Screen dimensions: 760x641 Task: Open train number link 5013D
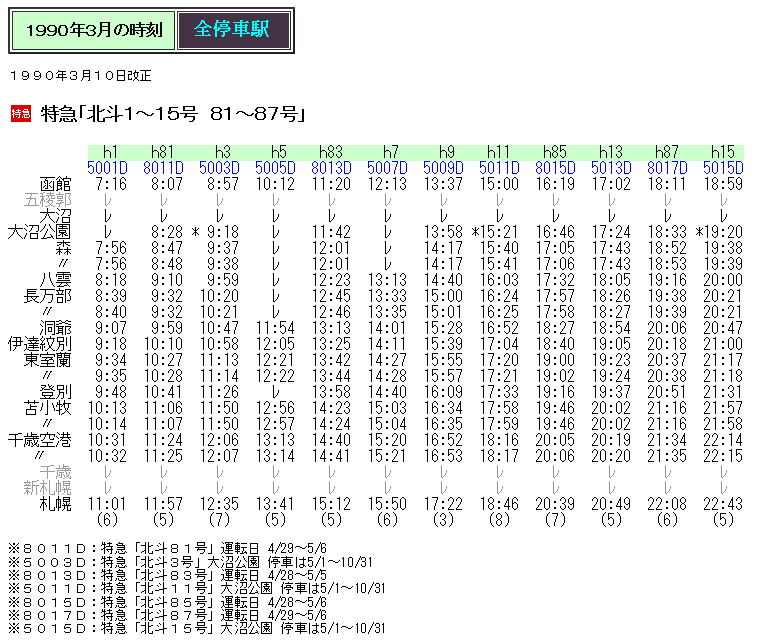(611, 168)
